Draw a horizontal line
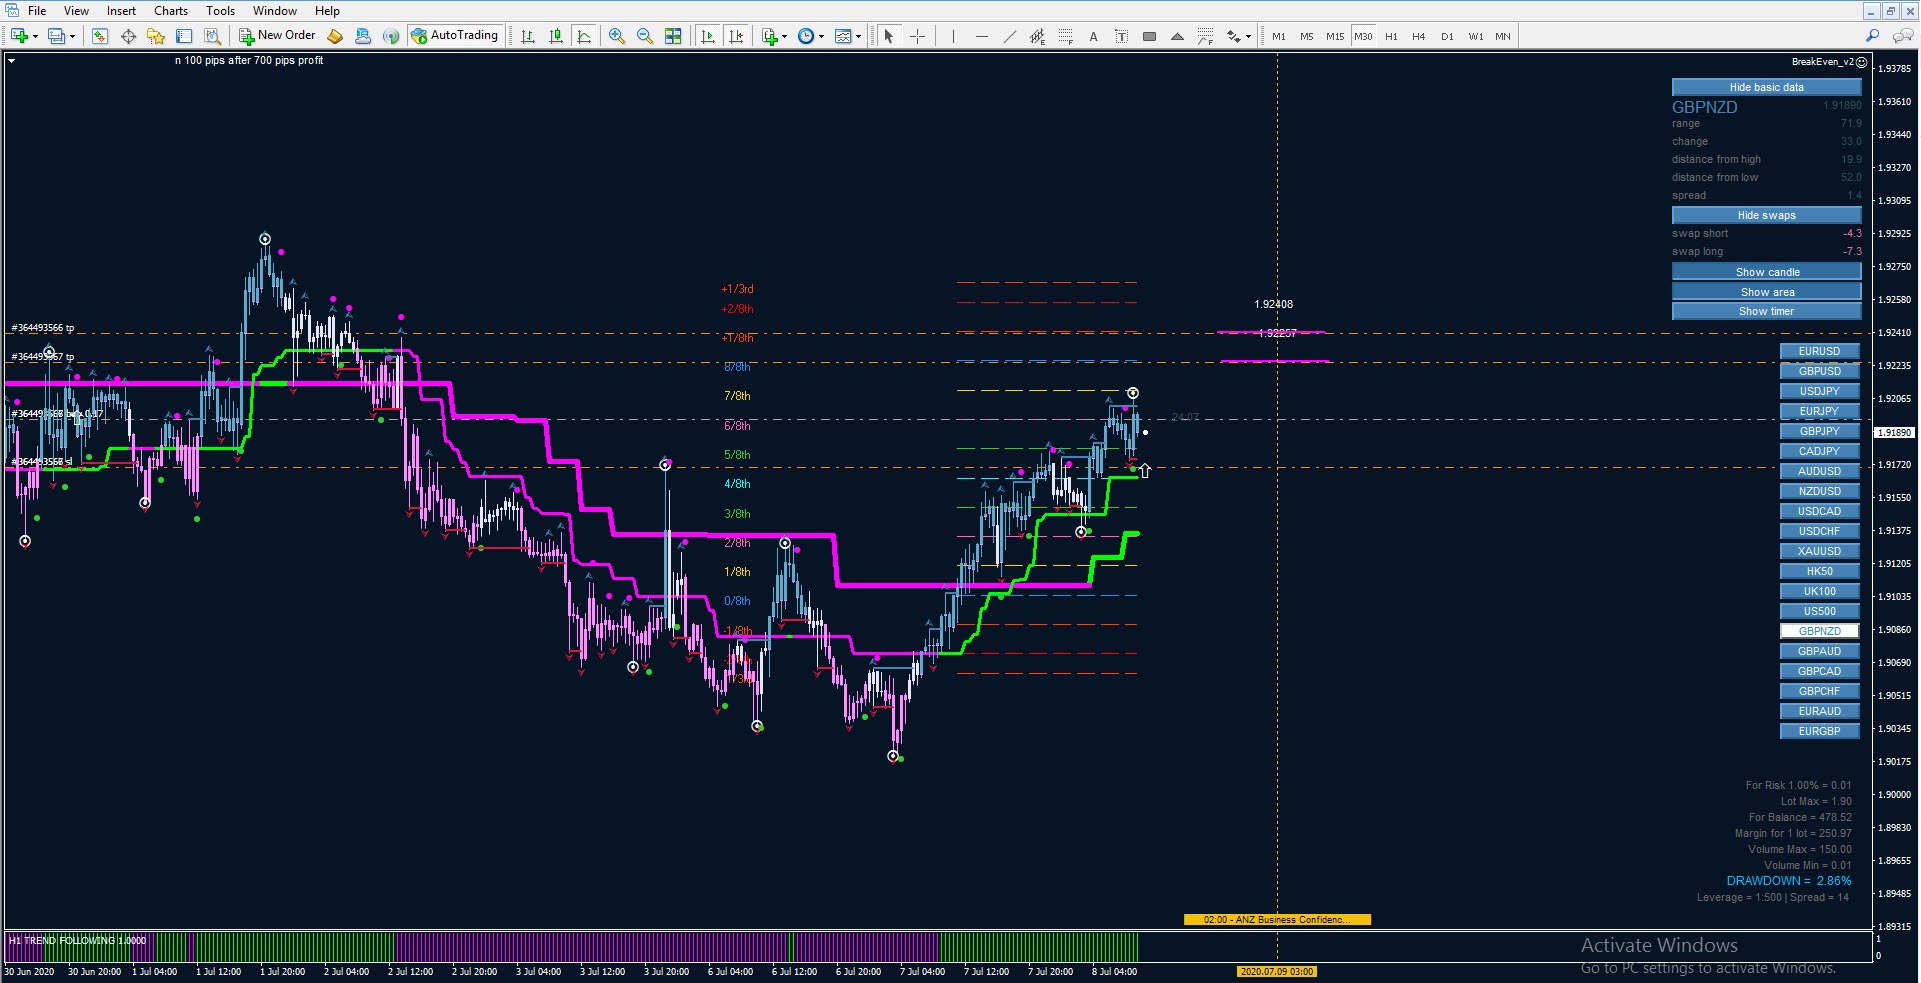Viewport: 1921px width, 983px height. coord(982,36)
